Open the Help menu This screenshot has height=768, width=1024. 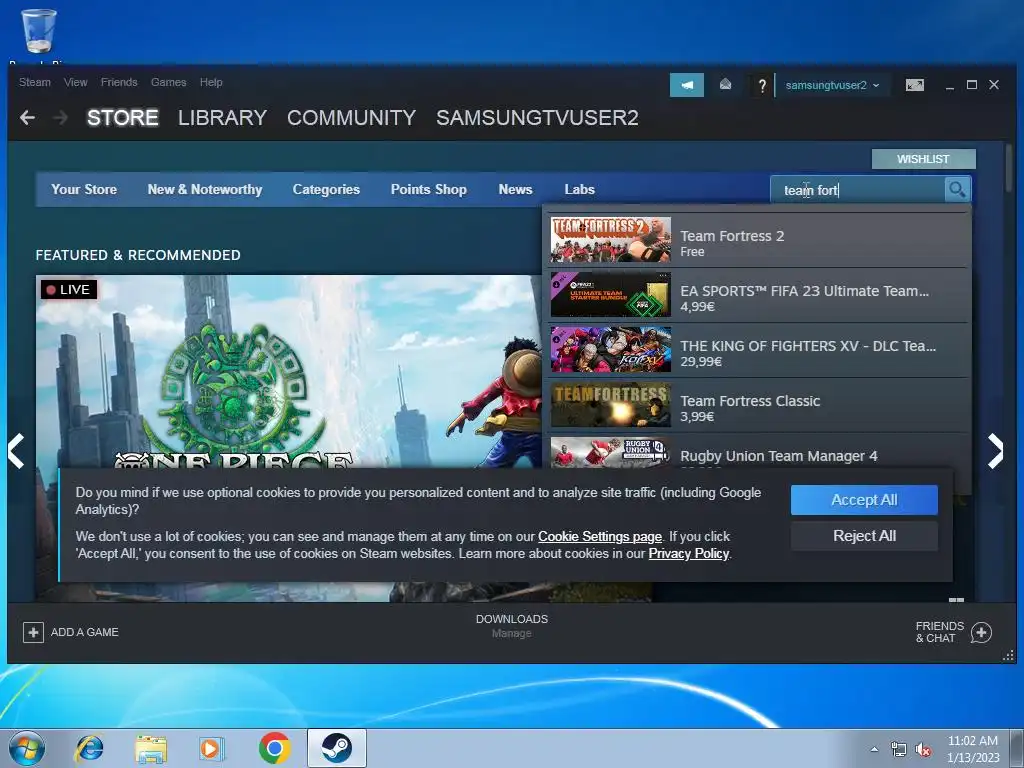(x=211, y=82)
